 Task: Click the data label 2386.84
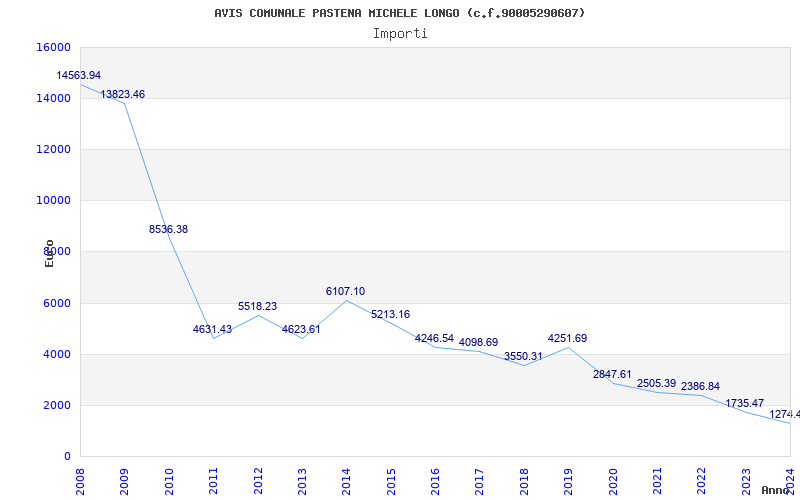pos(701,387)
